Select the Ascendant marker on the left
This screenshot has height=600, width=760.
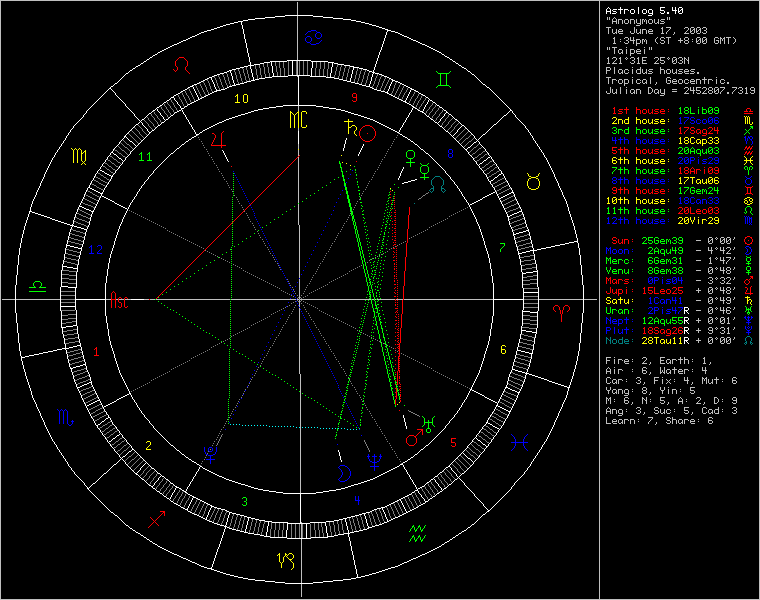[x=119, y=299]
